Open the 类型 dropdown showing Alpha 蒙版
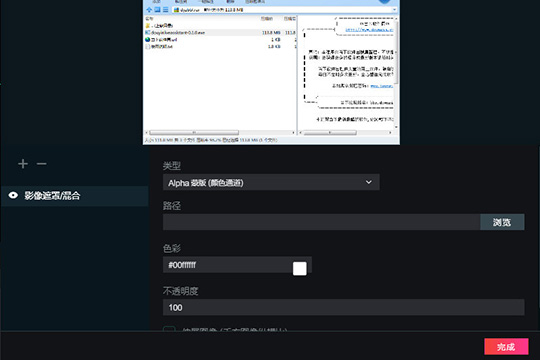Screen dimensions: 540x360 tap(271, 183)
